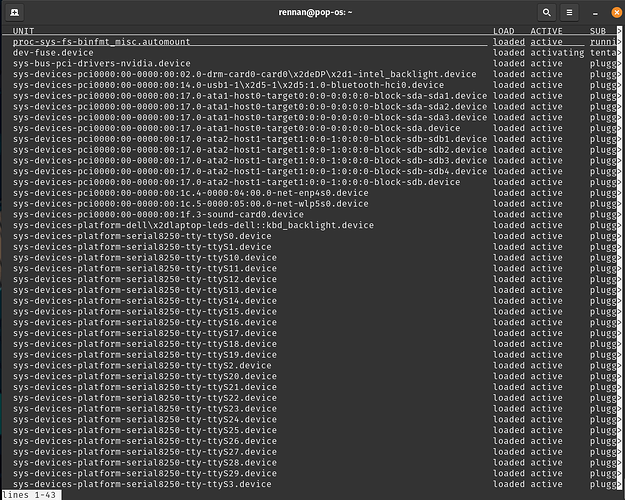Open the terminal hamburger menu
This screenshot has width=625, height=500.
coord(569,12)
